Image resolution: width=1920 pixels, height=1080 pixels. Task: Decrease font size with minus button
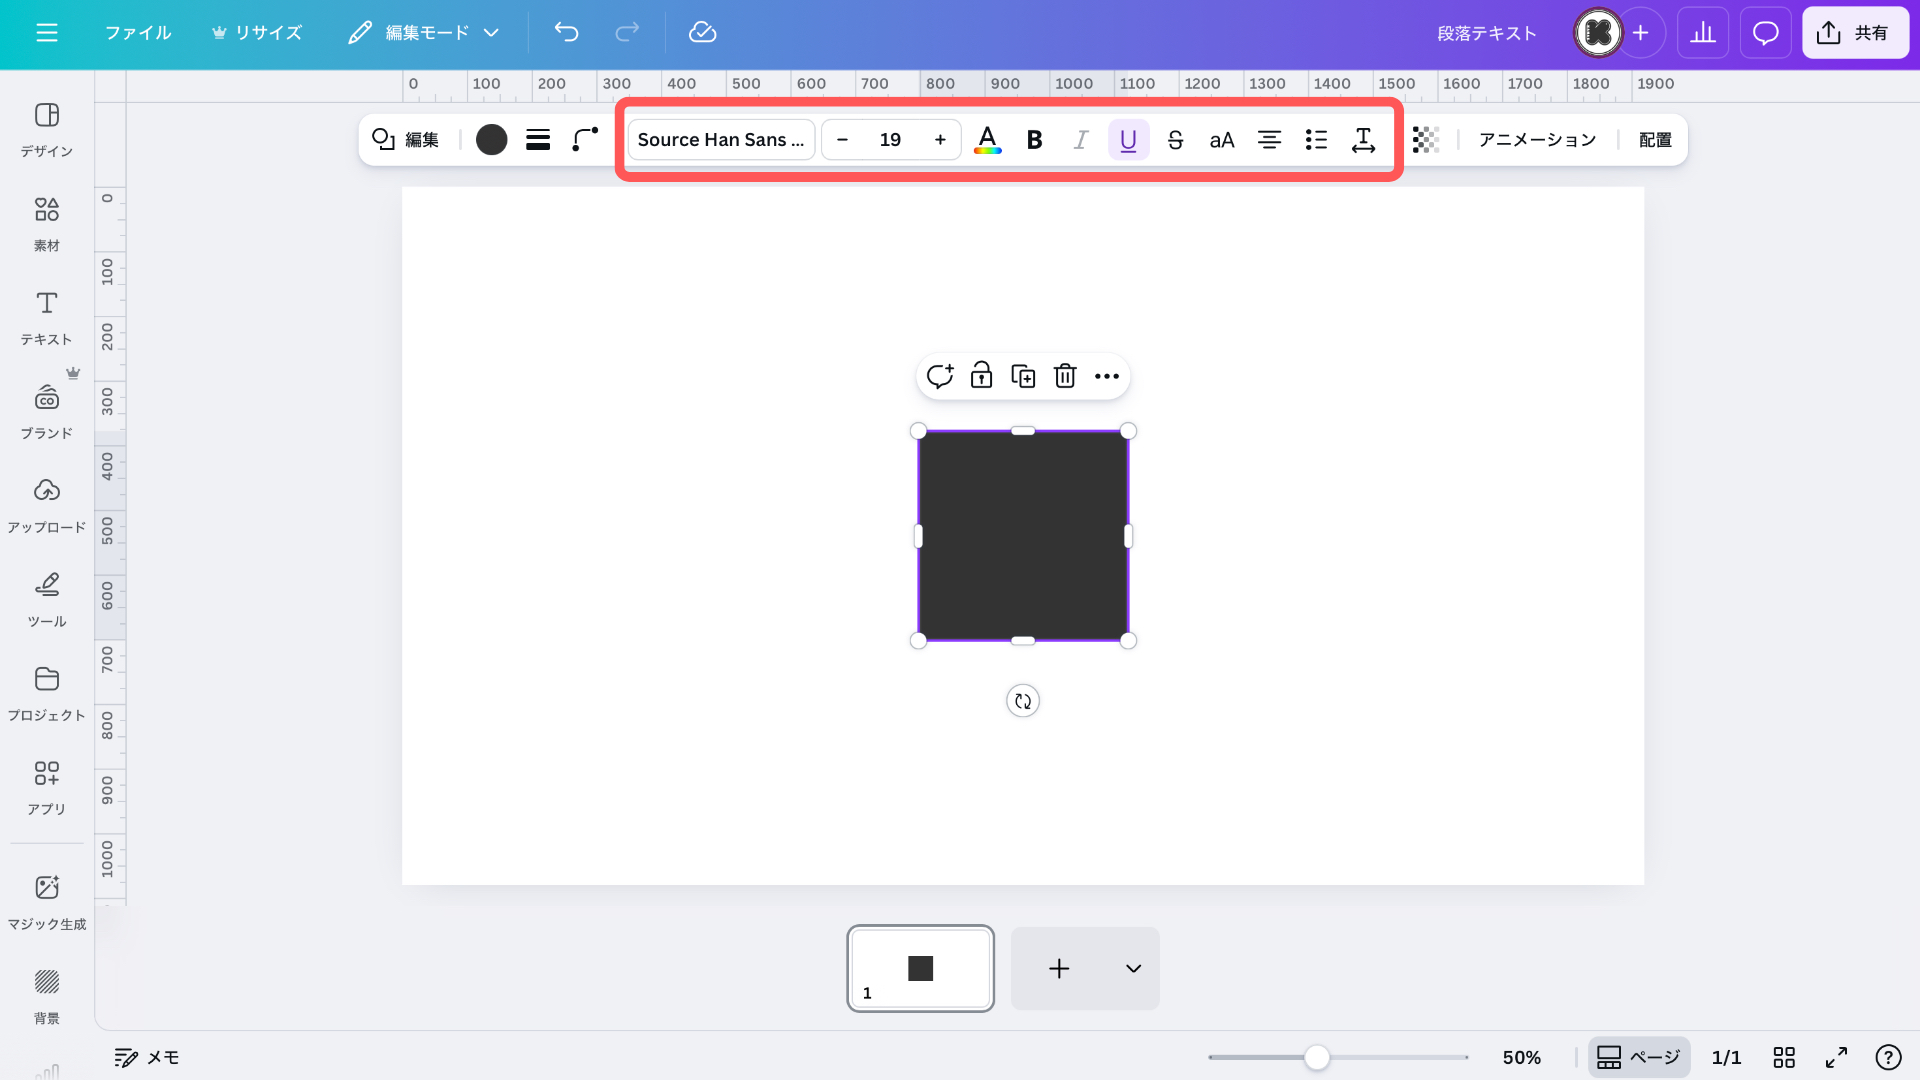pos(842,140)
